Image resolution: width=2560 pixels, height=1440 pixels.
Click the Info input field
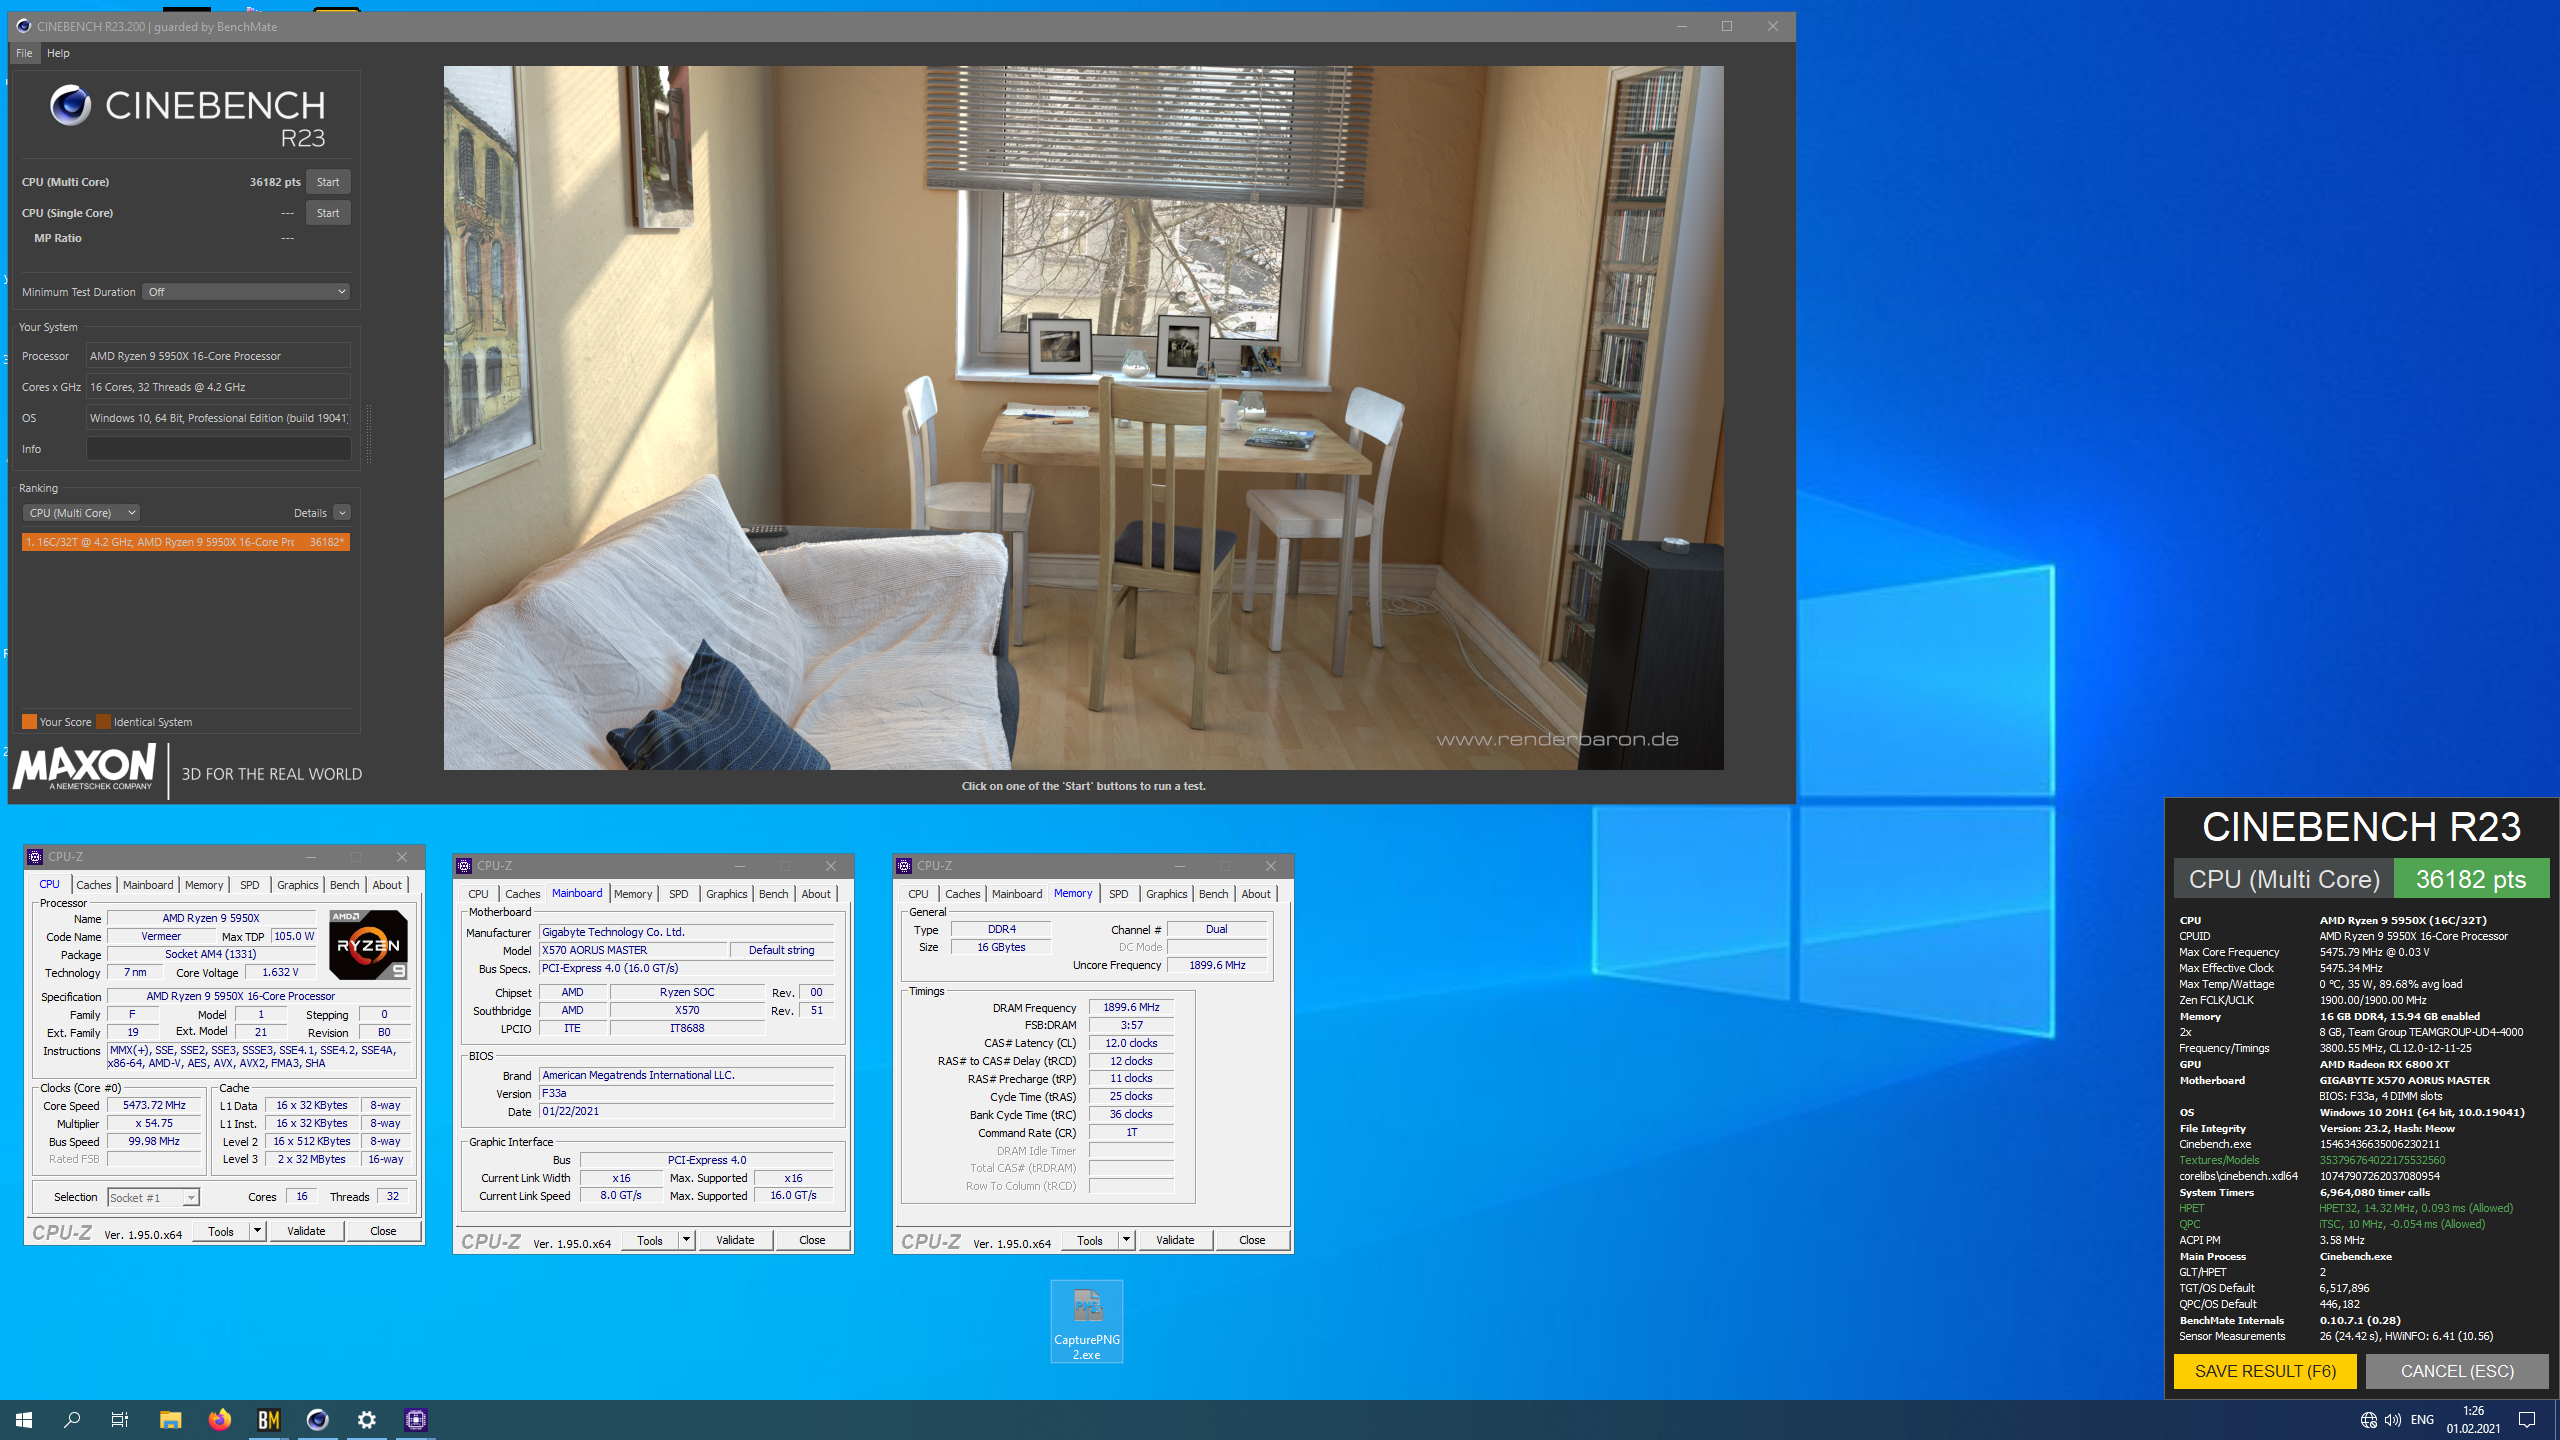218,449
